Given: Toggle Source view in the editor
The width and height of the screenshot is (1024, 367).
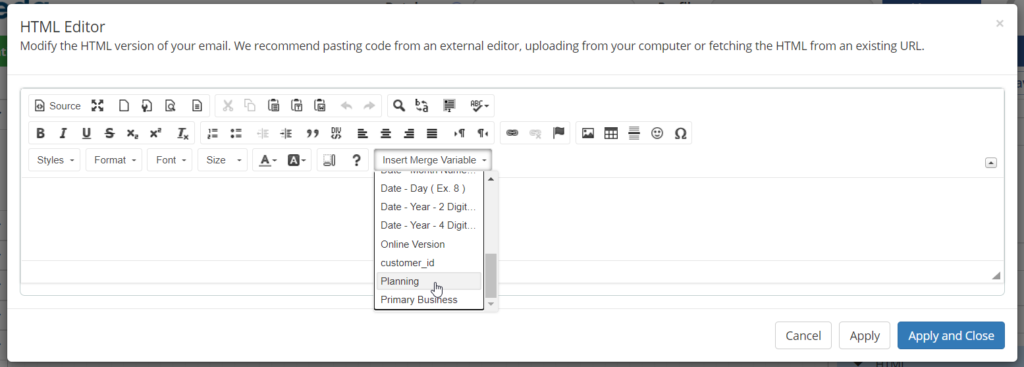Looking at the screenshot, I should [57, 106].
